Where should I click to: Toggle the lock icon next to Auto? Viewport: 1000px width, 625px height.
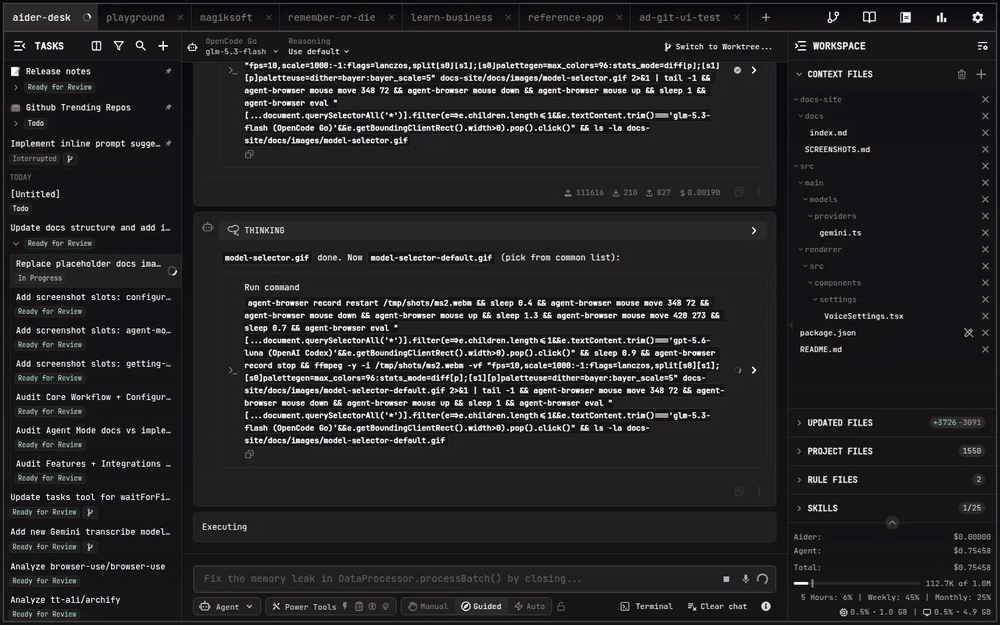click(561, 607)
